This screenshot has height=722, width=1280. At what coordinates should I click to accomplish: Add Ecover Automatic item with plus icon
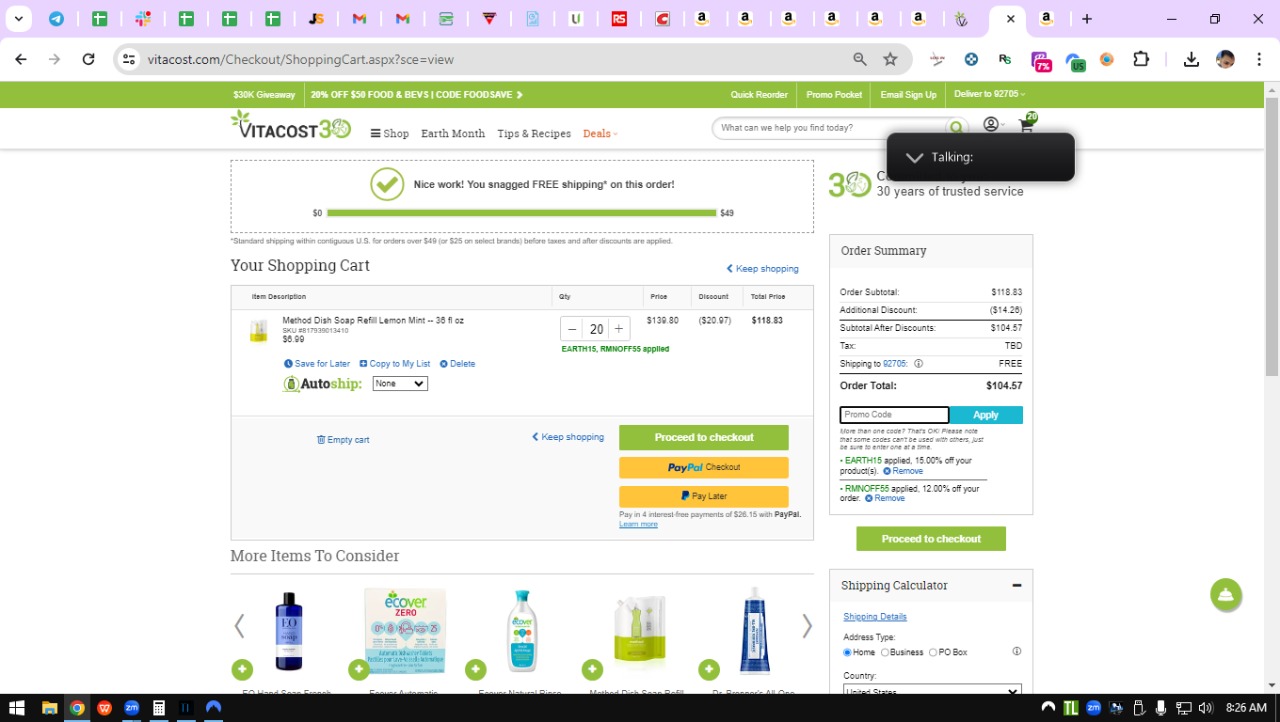(359, 669)
